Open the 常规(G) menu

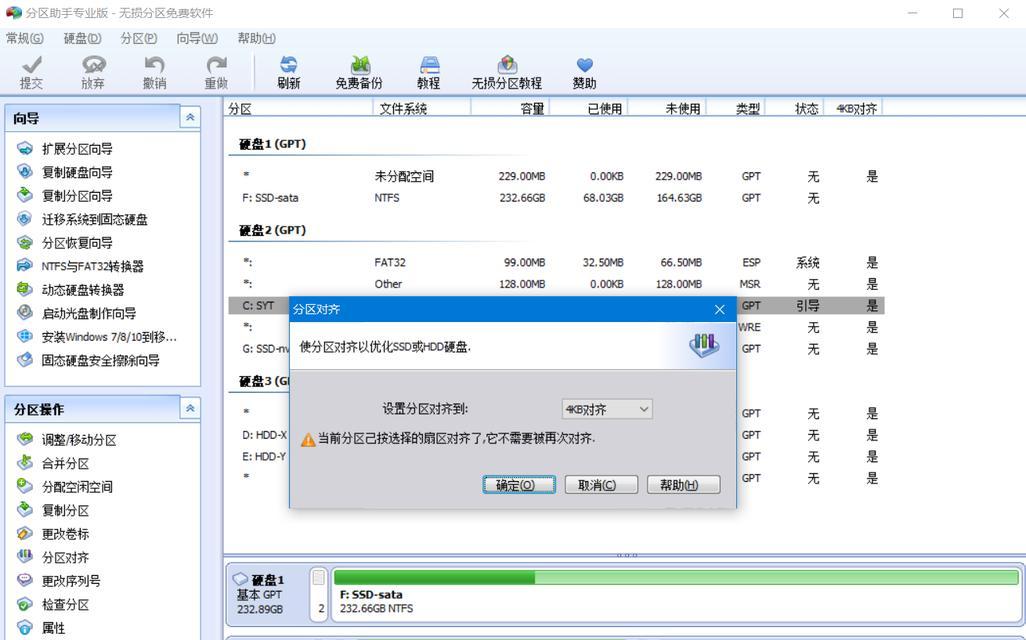click(x=25, y=38)
